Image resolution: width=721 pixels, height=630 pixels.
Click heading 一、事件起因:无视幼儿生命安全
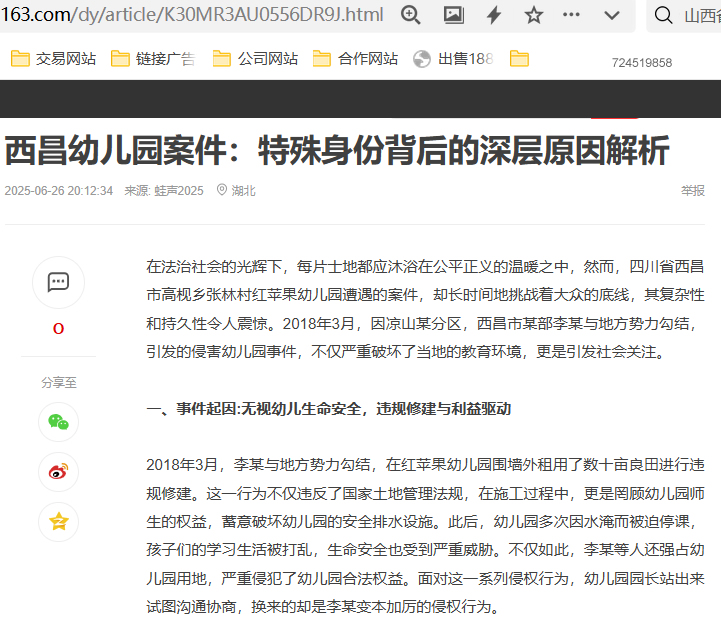(328, 408)
